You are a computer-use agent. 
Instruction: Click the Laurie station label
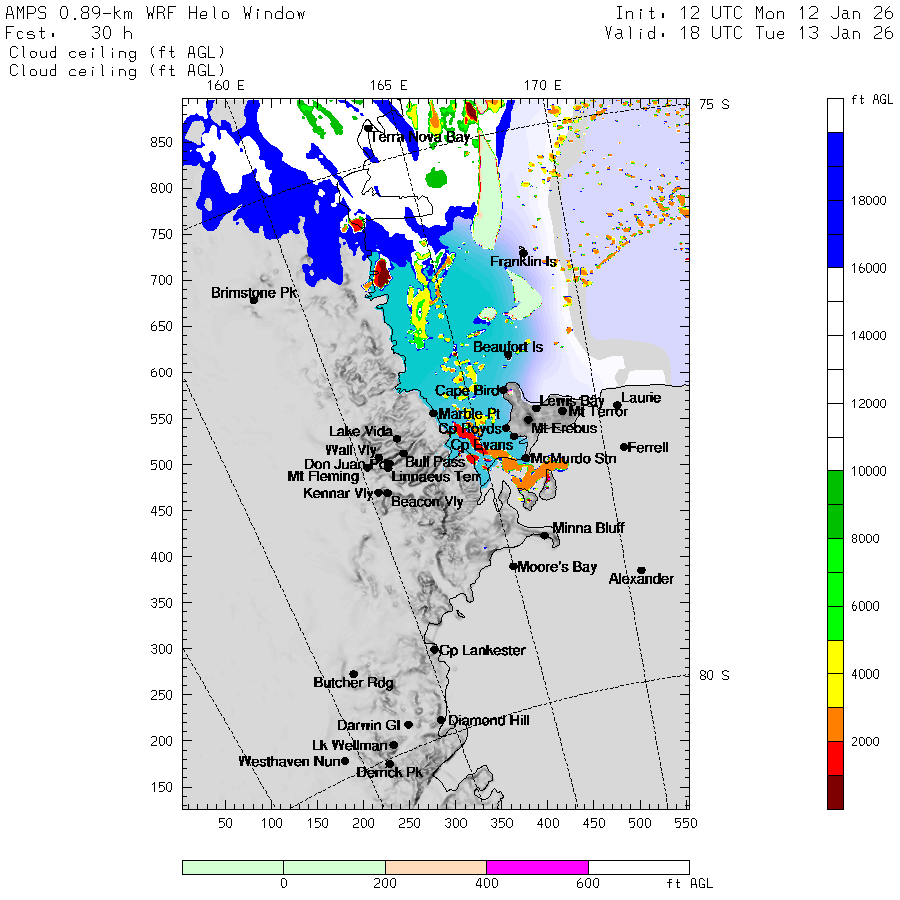(x=641, y=398)
